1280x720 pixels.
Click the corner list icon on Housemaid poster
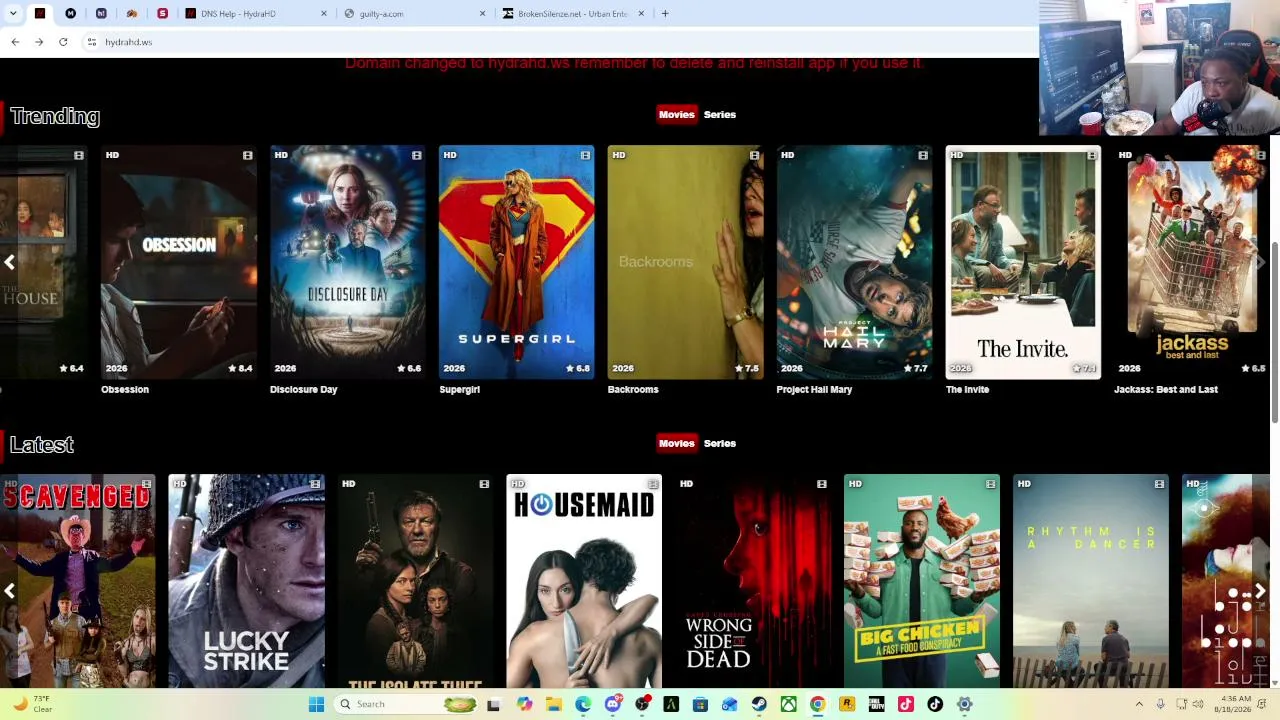pos(653,484)
